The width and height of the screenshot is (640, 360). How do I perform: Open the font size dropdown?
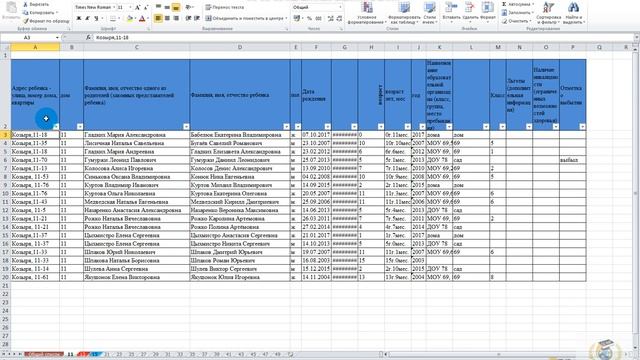click(130, 7)
